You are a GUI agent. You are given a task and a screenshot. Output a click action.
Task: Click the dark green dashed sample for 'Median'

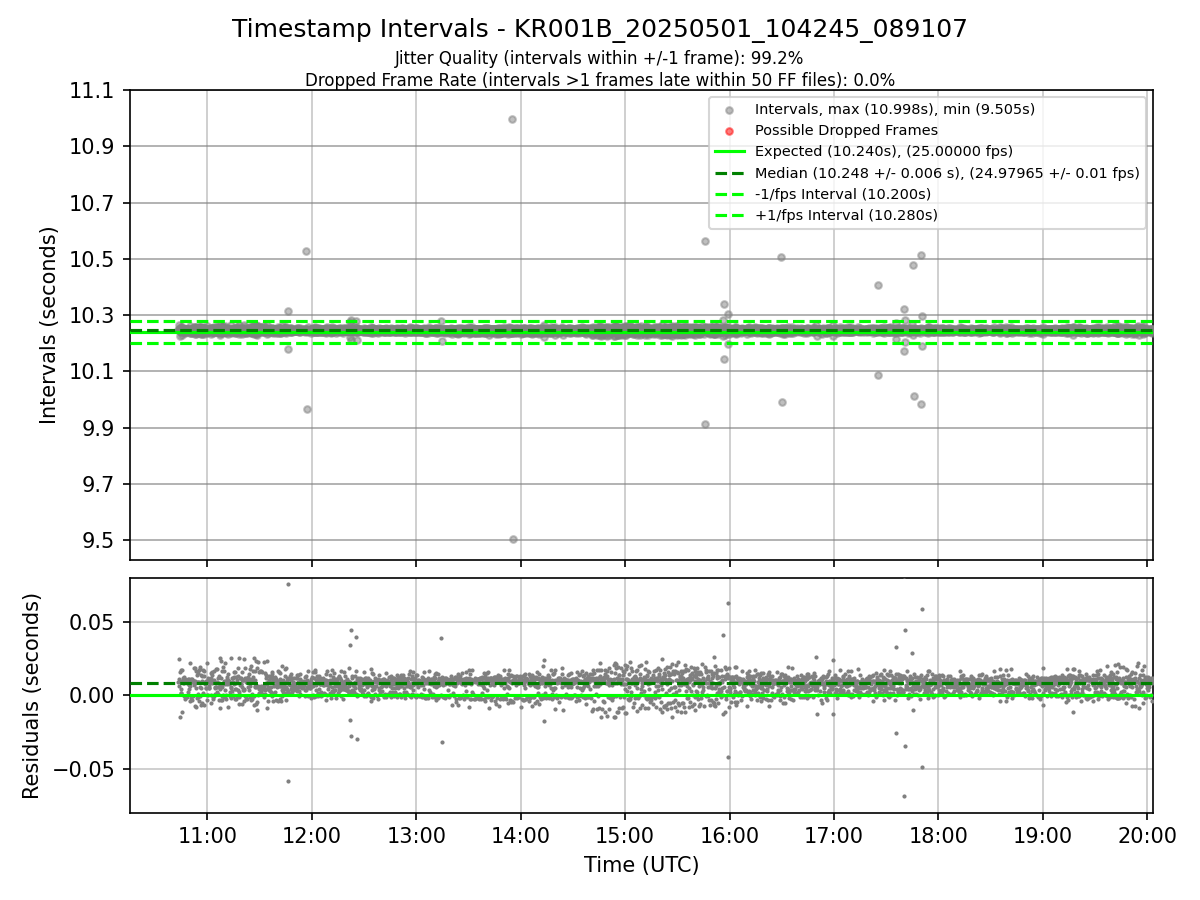click(729, 173)
